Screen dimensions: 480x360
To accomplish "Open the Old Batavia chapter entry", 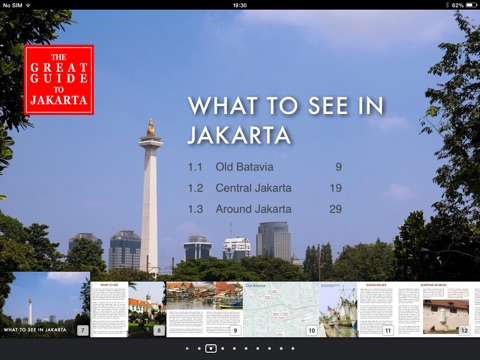I will pyautogui.click(x=265, y=167).
